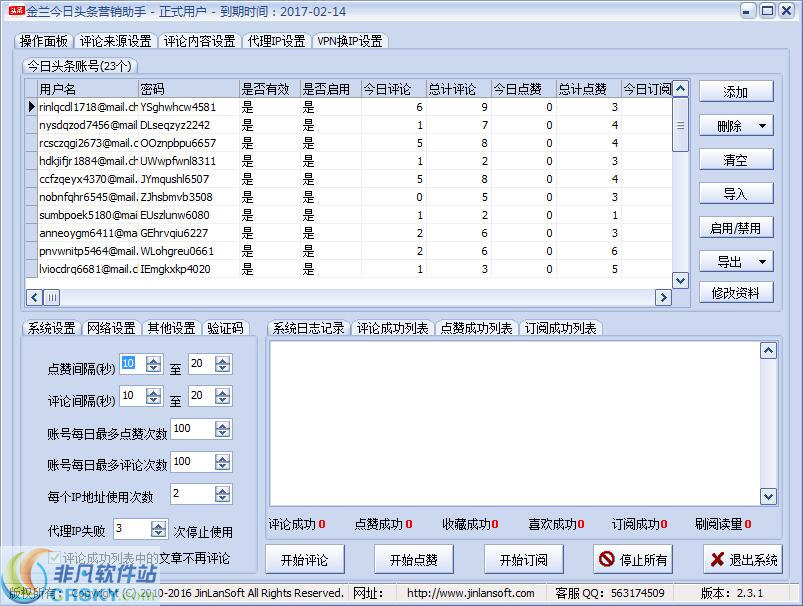803x606 pixels.
Task: Adjust 账号每日最多点赞次数 spinner
Action: pyautogui.click(x=222, y=429)
